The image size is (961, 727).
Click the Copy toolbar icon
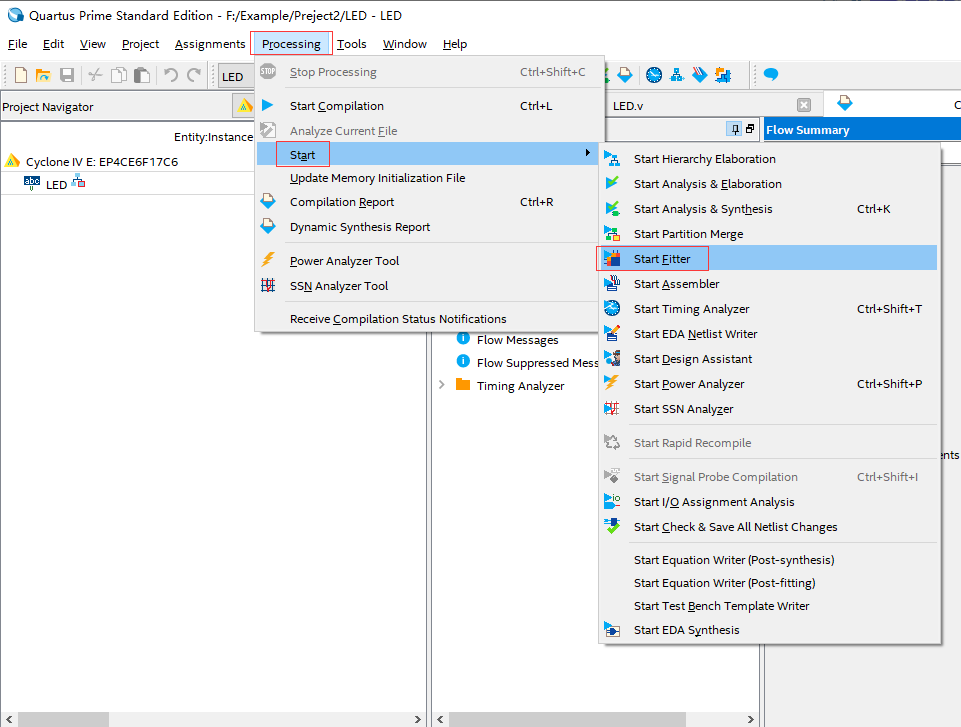point(118,75)
